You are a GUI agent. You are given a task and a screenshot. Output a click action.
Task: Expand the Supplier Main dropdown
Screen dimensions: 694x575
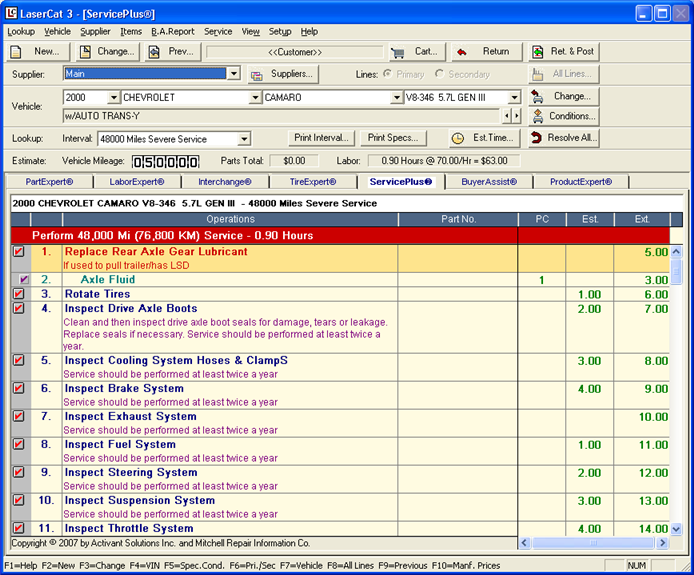pyautogui.click(x=233, y=74)
